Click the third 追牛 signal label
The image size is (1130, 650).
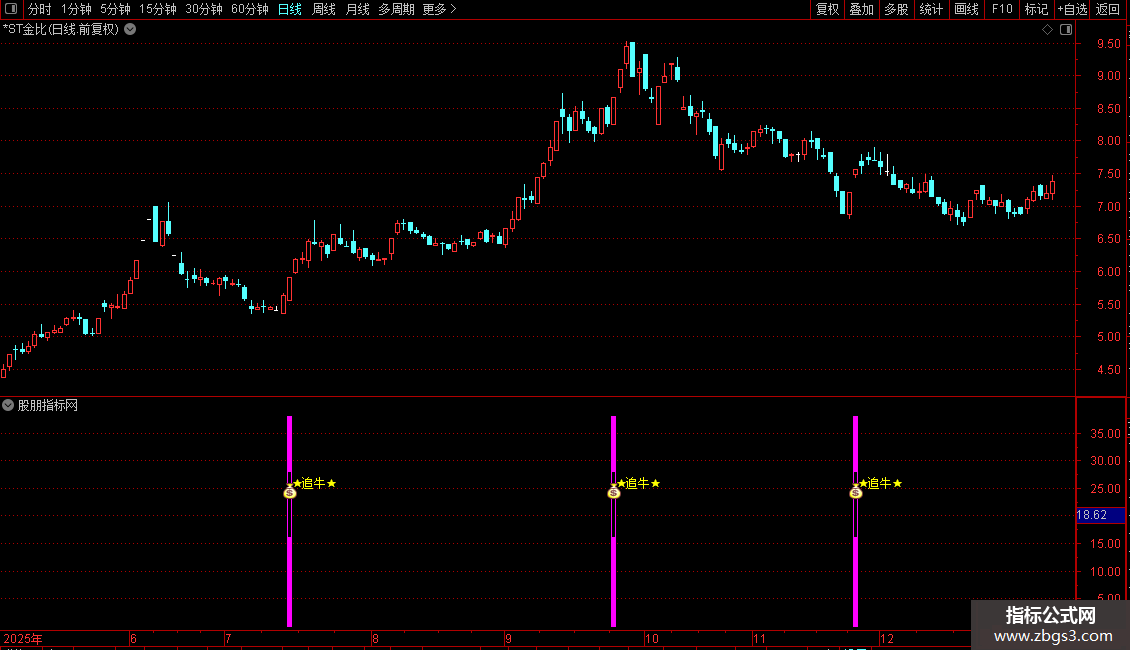tap(881, 483)
